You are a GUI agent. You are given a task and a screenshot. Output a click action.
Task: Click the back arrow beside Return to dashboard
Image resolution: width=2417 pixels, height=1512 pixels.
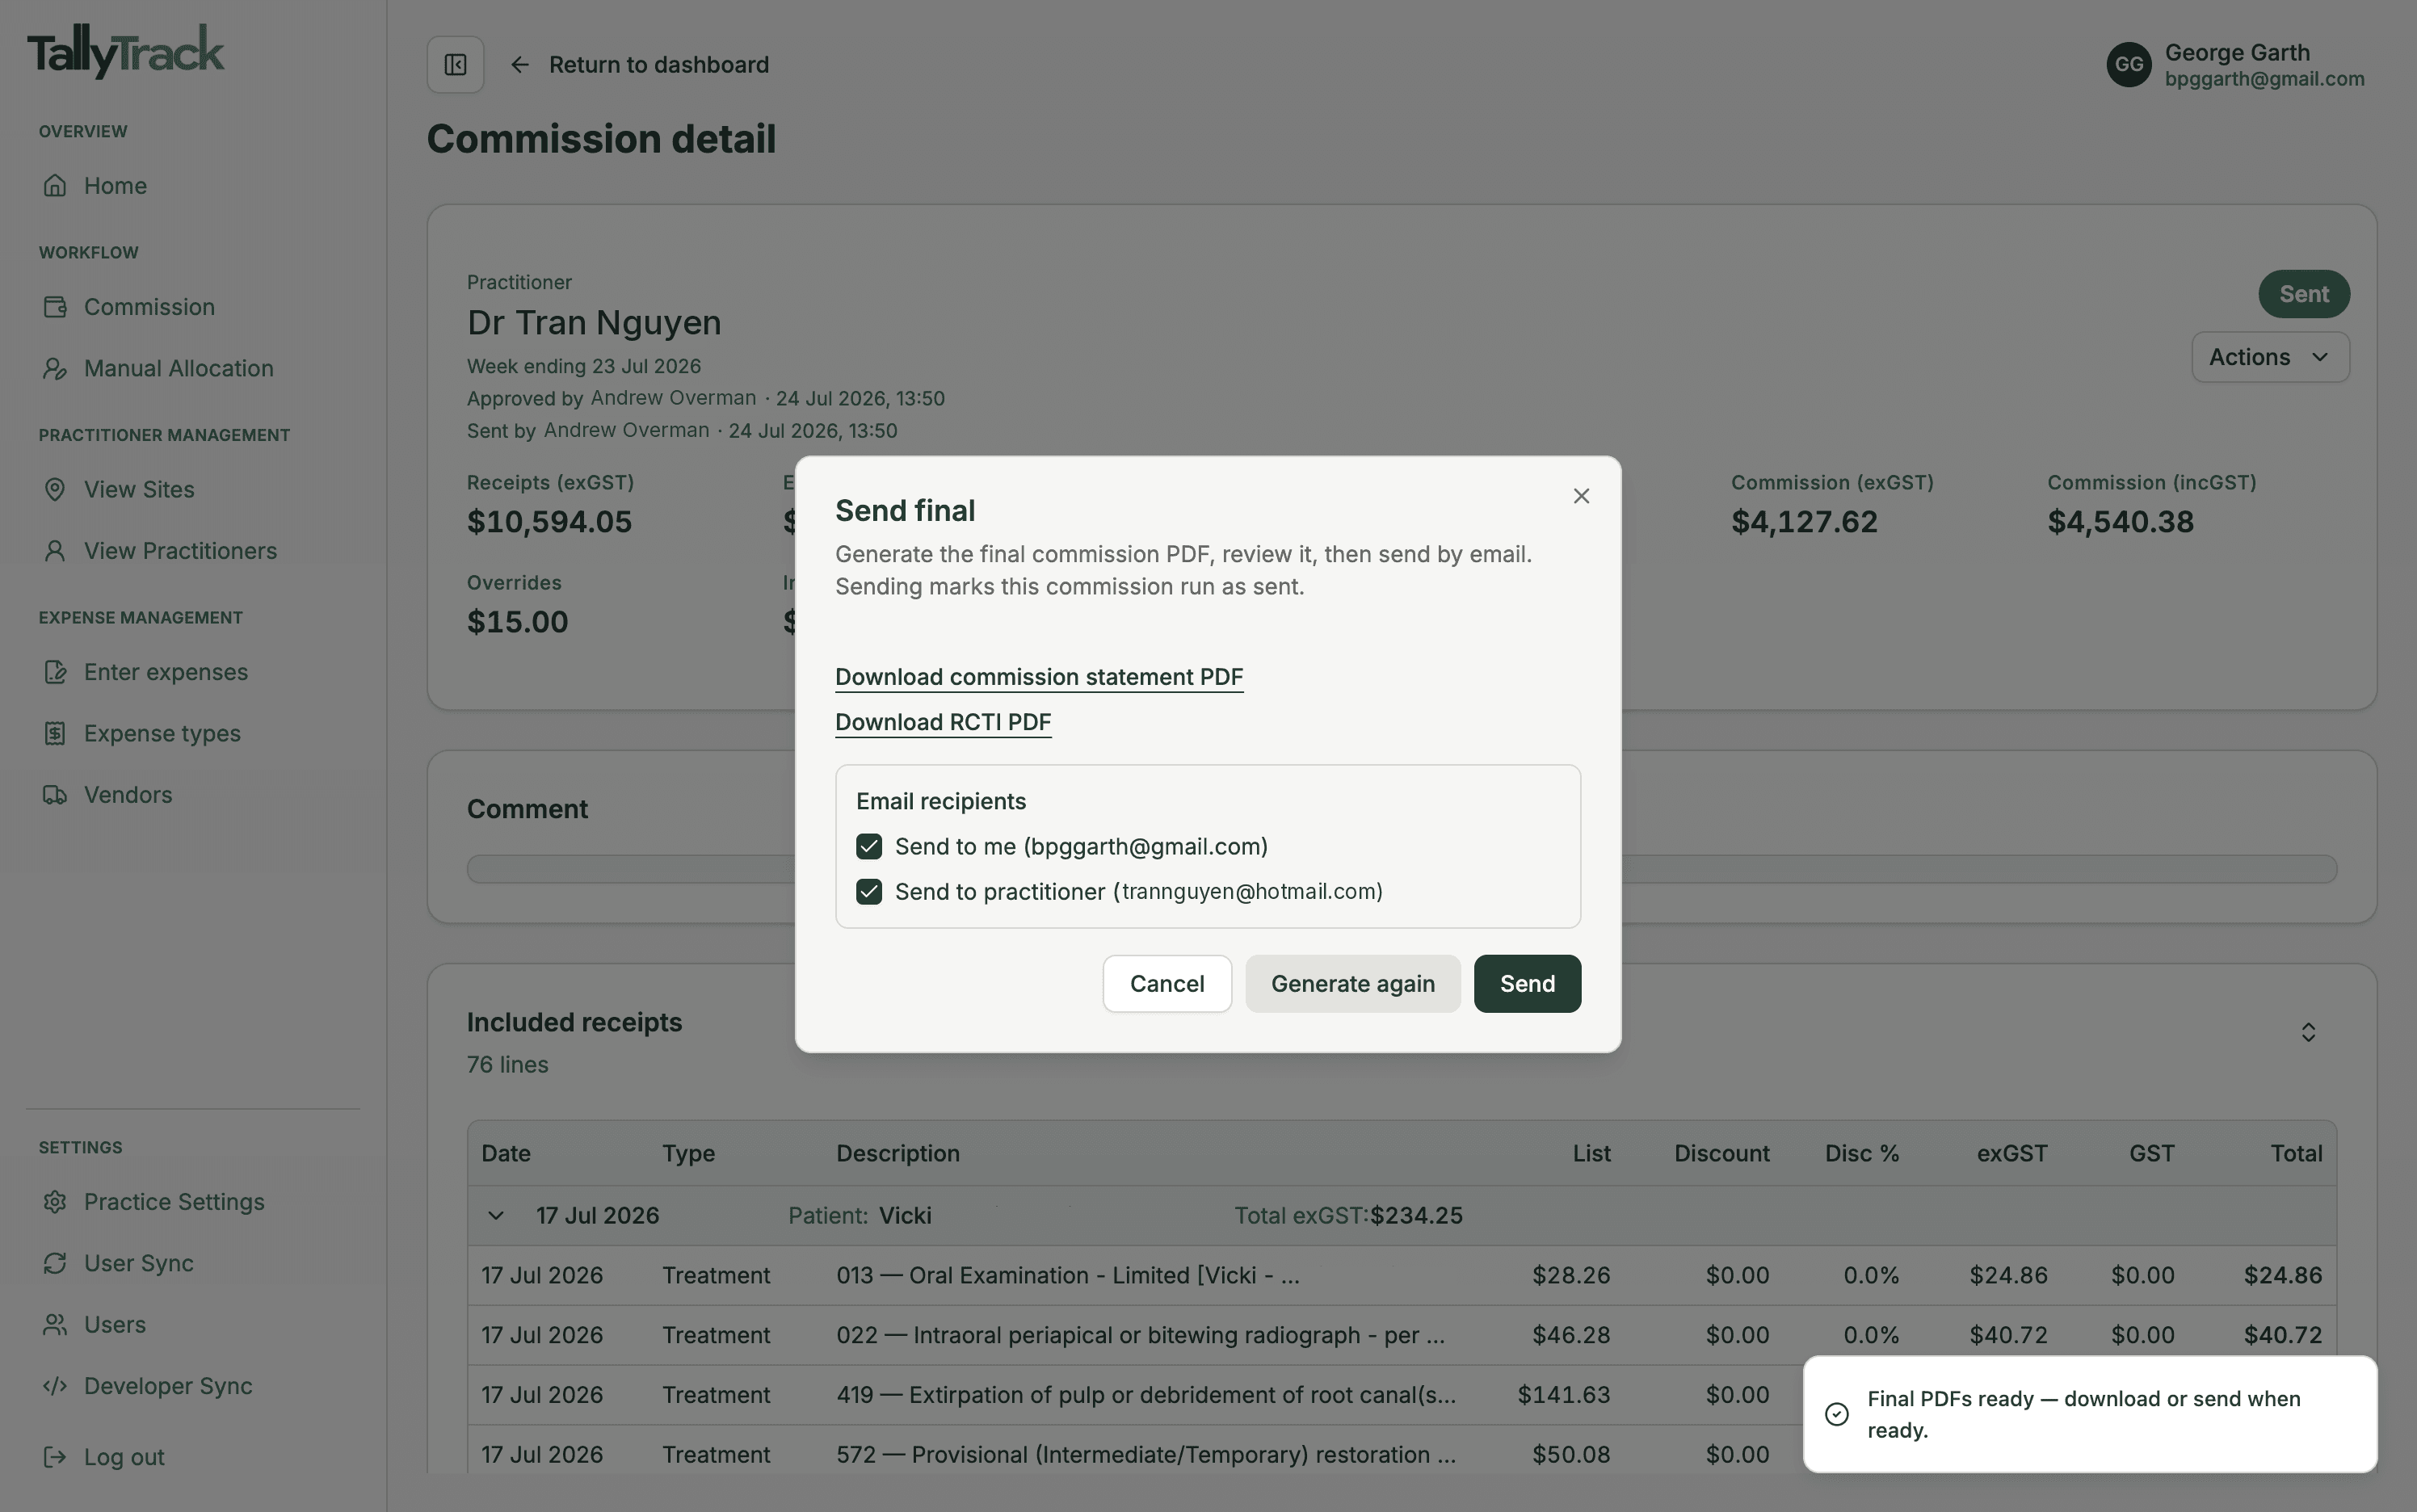click(x=519, y=65)
